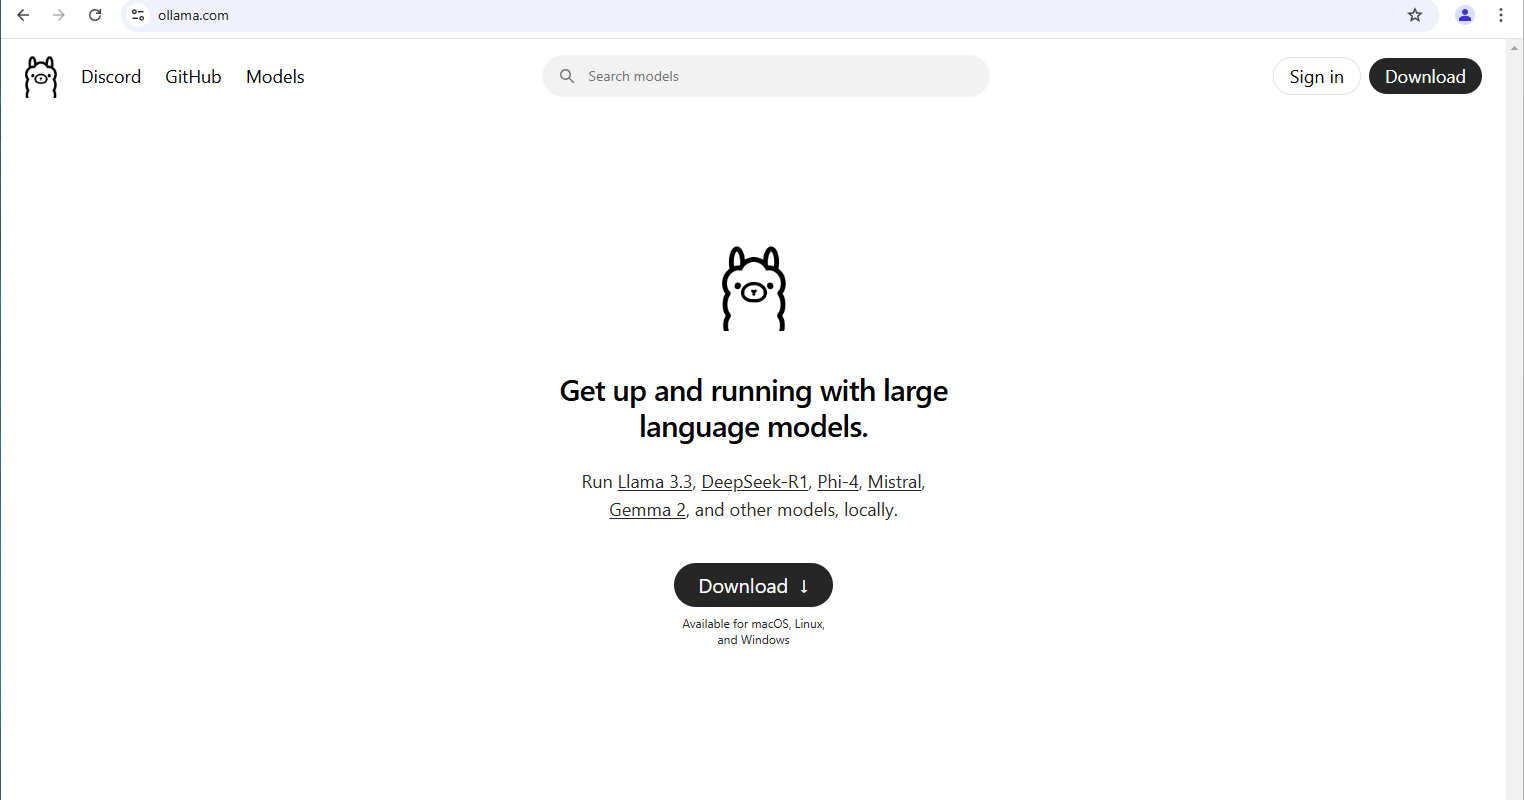Image resolution: width=1524 pixels, height=800 pixels.
Task: Click the header Download button
Action: coord(1425,77)
